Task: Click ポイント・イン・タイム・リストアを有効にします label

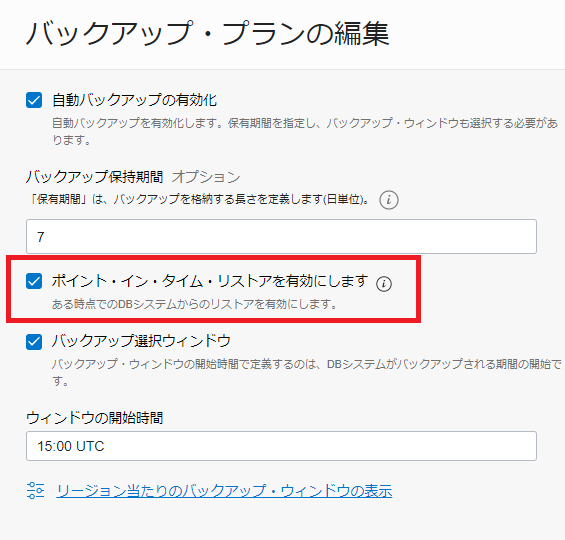Action: pyautogui.click(x=210, y=281)
